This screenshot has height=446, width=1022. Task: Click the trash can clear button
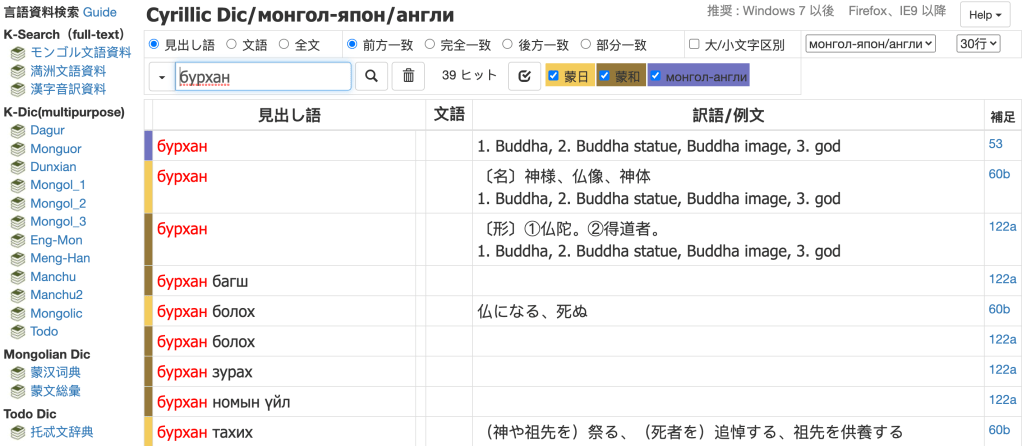[x=408, y=76]
